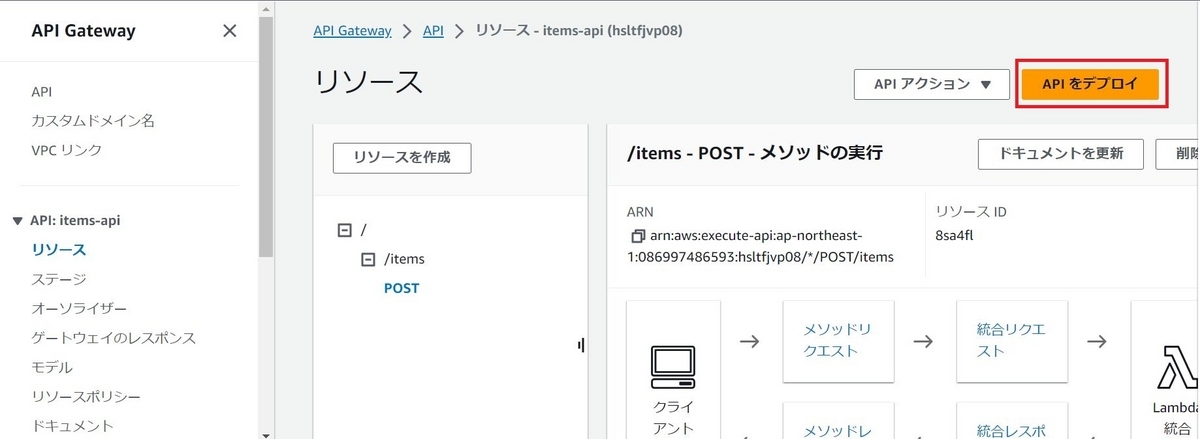Open オーソライザー in the sidebar
Screen dimensions: 1200x439
[x=79, y=308]
